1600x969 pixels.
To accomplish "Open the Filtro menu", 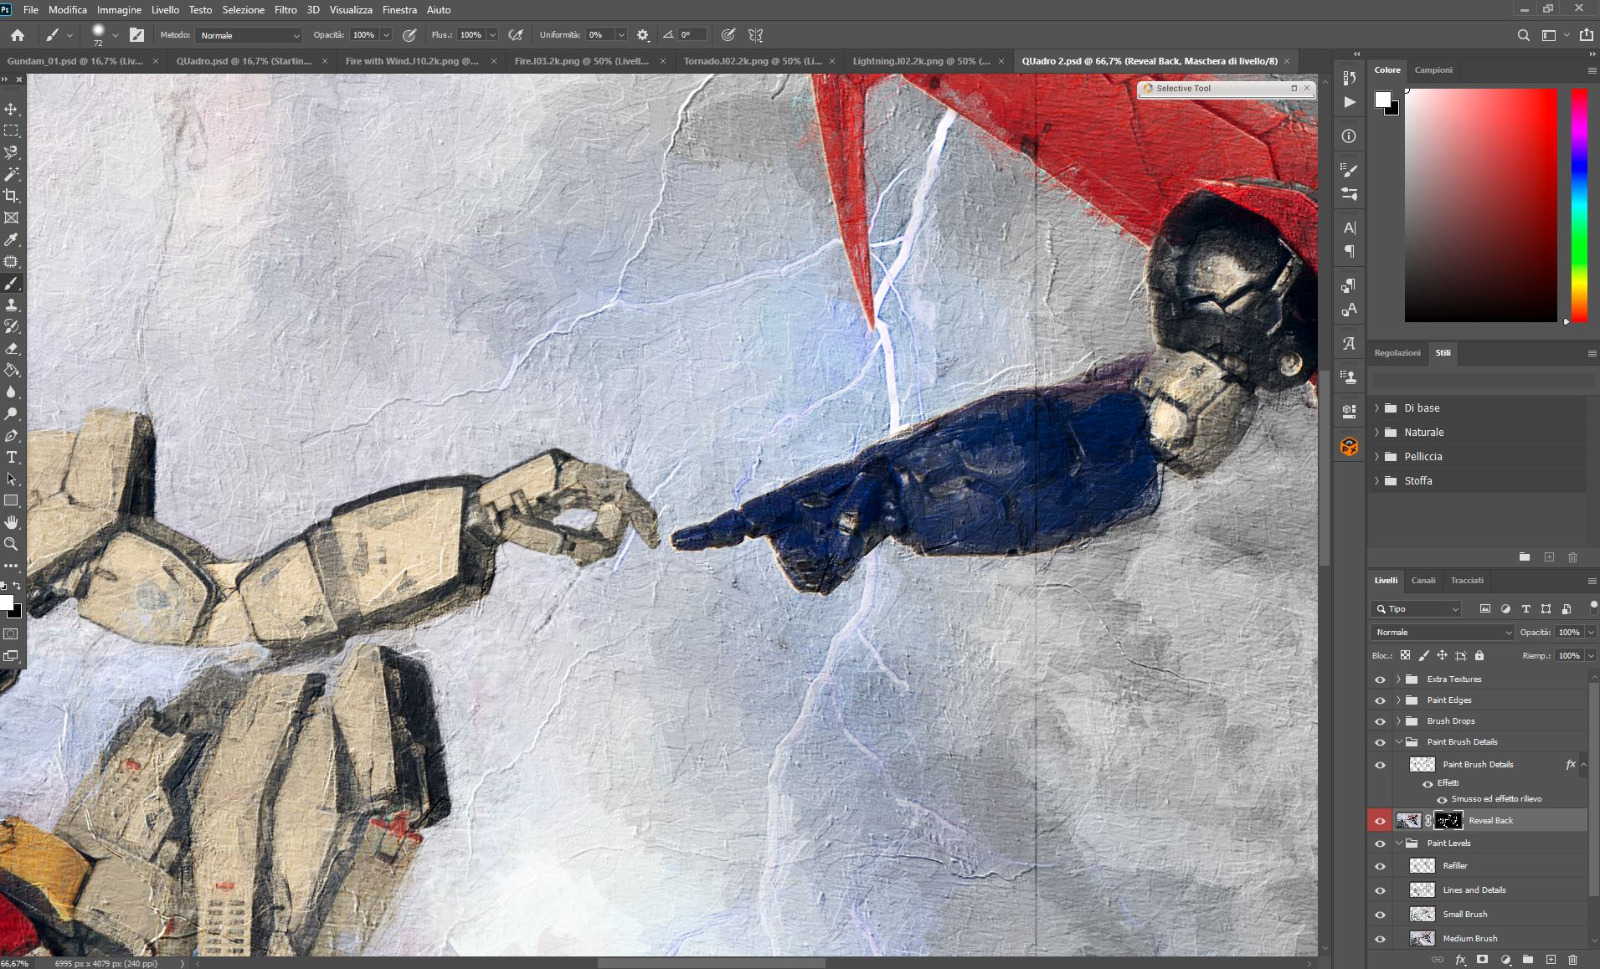I will coord(285,10).
